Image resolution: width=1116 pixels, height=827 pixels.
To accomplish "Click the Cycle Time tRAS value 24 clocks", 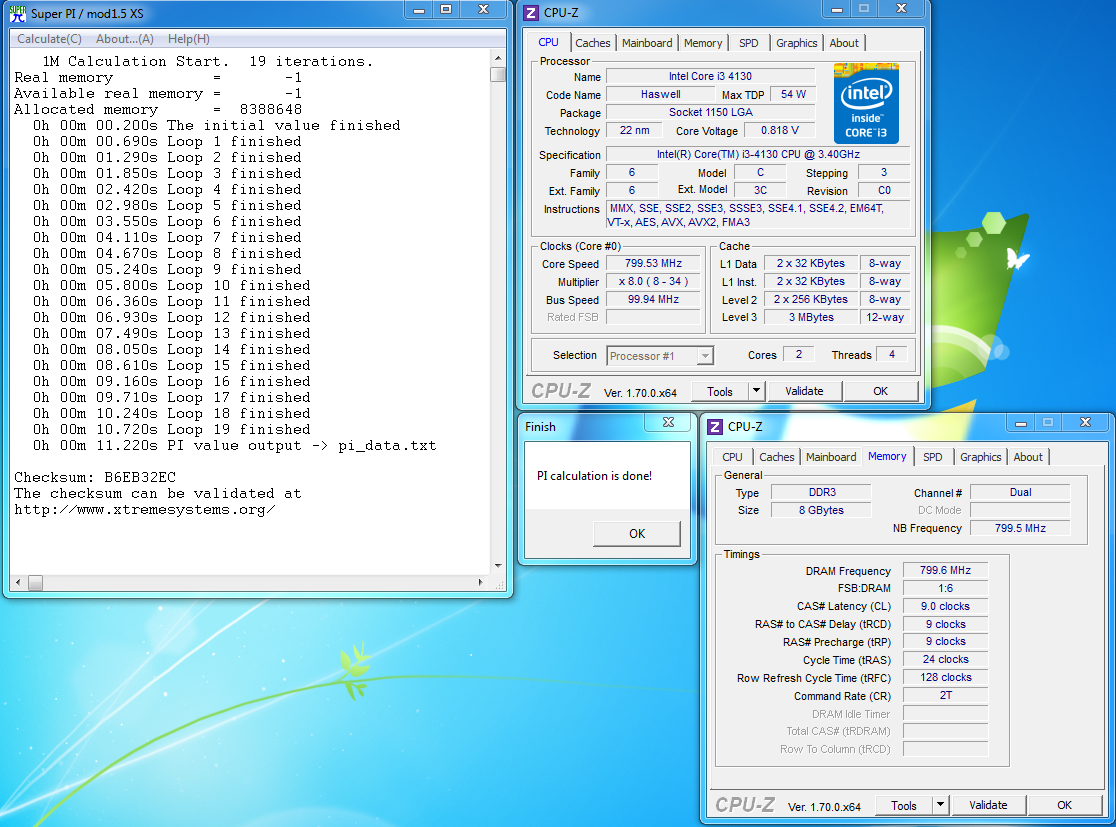I will pos(945,659).
